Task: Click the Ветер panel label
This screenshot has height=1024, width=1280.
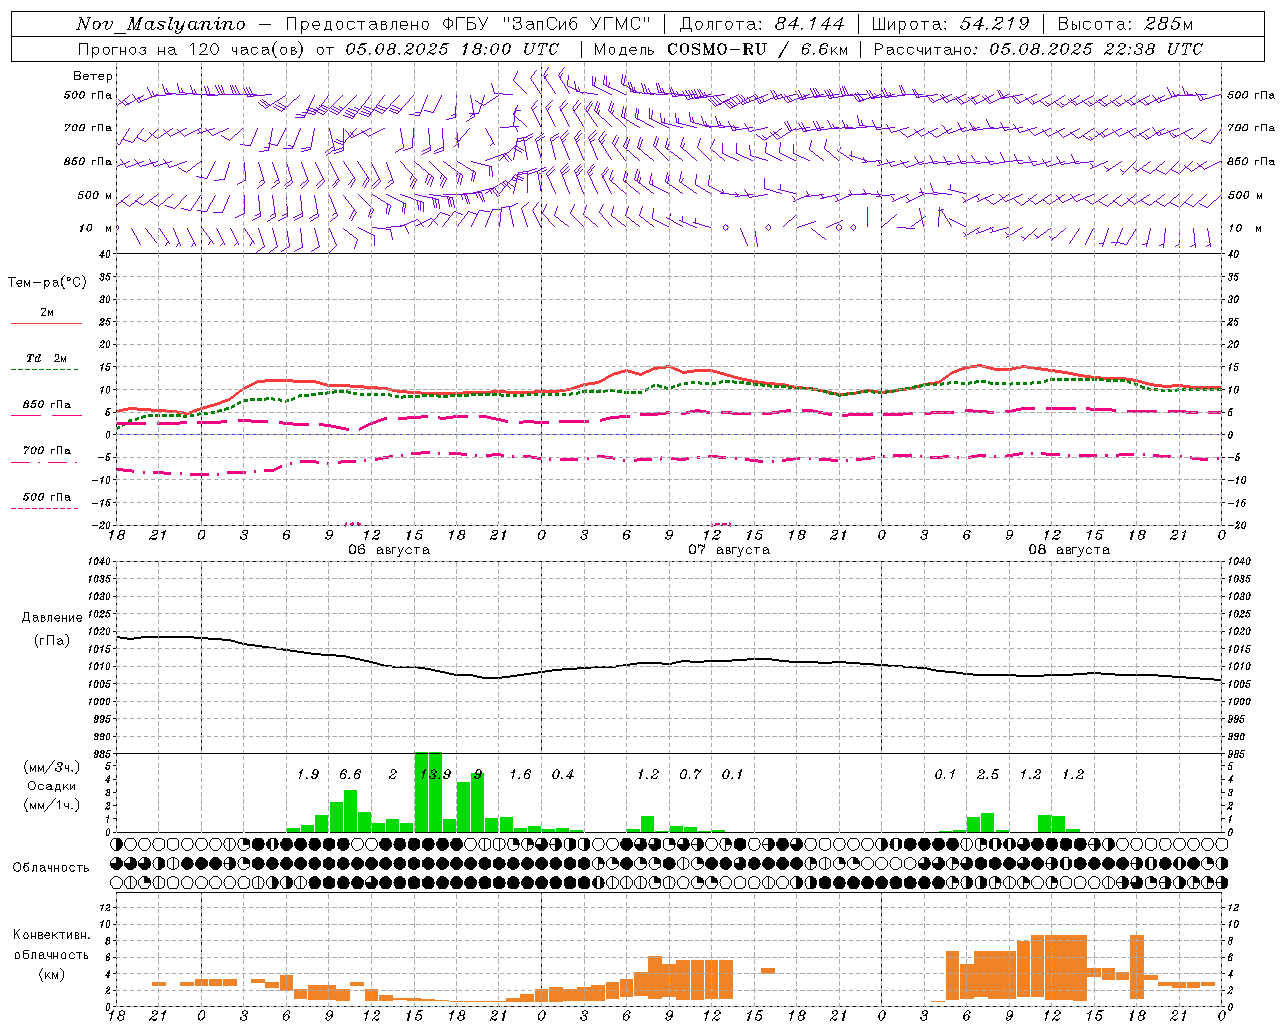Action: click(x=93, y=76)
